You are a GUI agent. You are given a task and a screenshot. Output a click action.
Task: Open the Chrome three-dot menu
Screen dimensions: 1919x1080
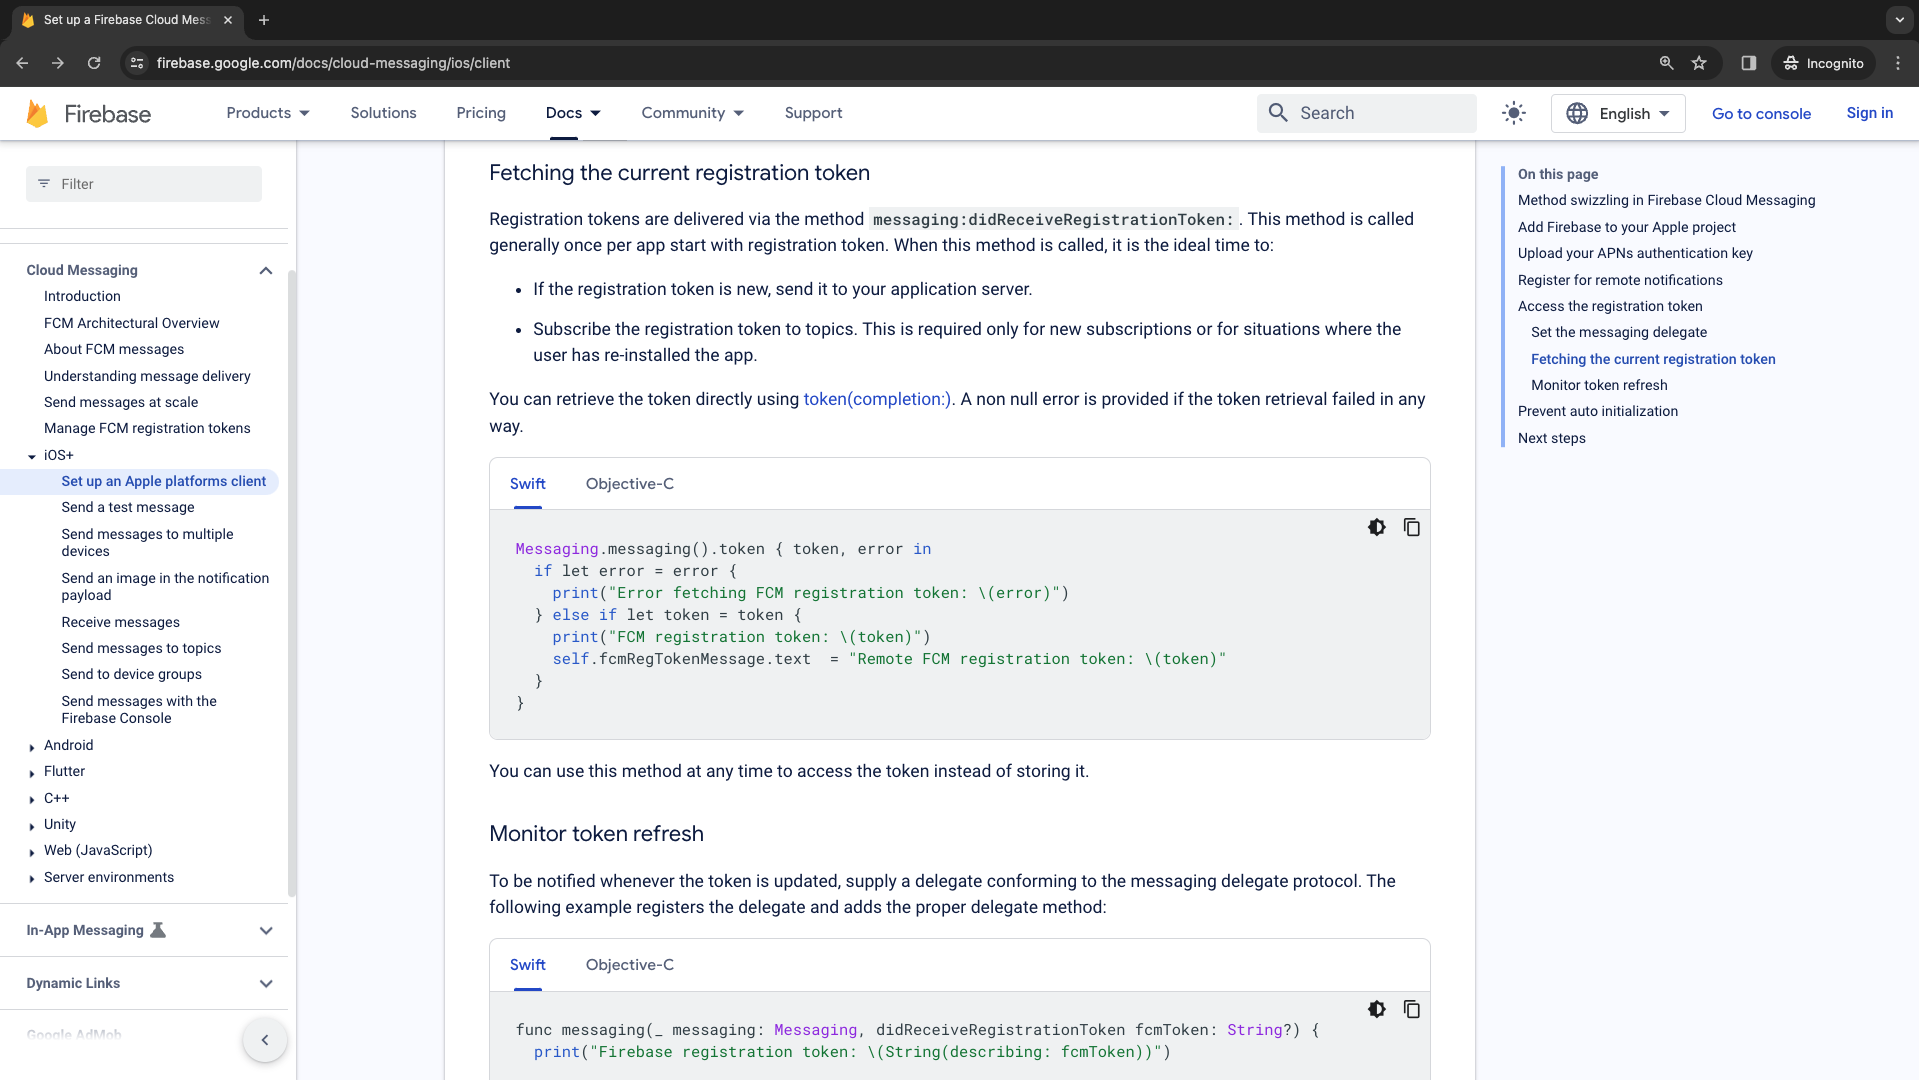coord(1898,63)
